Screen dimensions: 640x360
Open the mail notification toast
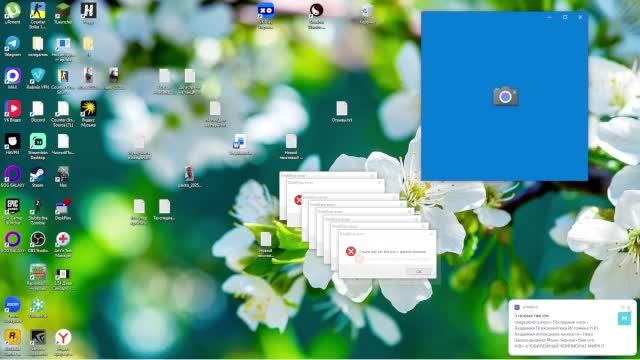click(572, 328)
